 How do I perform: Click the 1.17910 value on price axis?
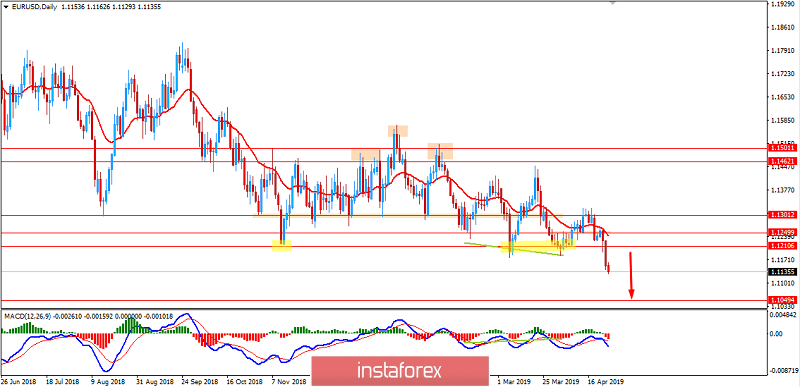[x=784, y=50]
